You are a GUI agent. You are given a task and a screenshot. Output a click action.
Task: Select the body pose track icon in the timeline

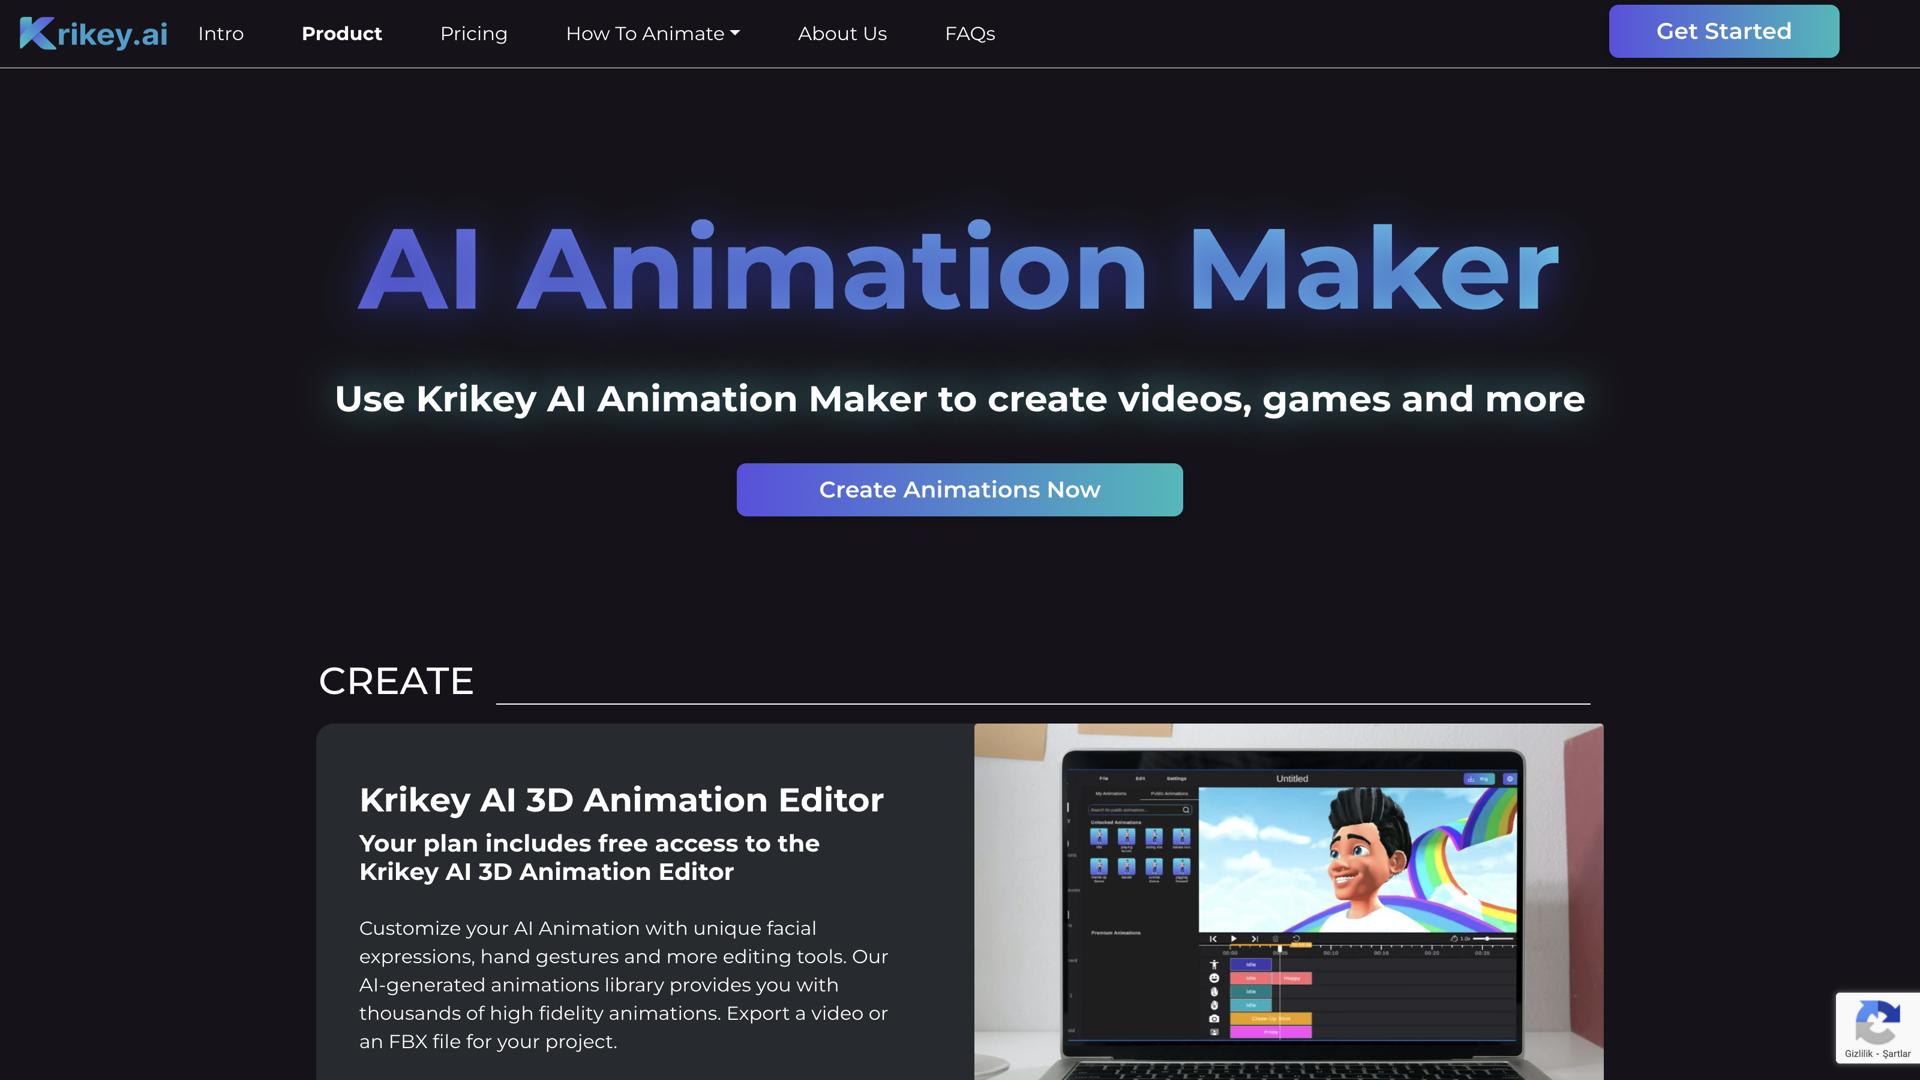pos(1214,965)
